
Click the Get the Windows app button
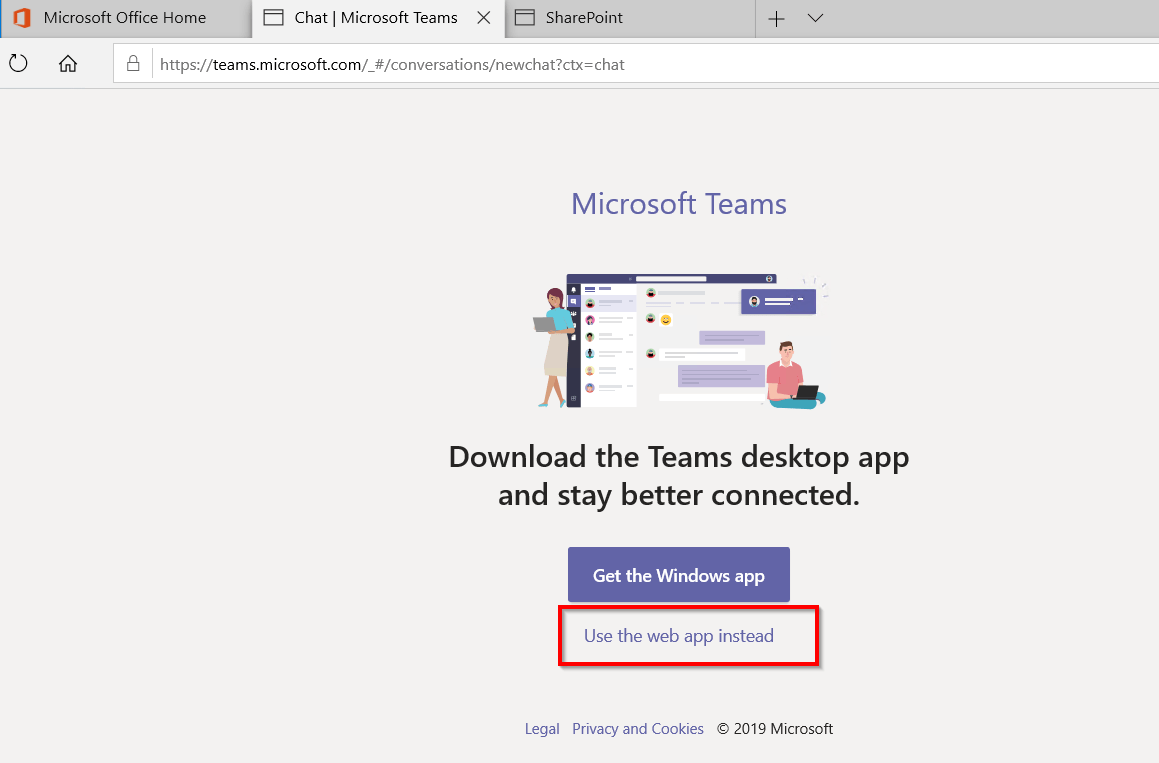pyautogui.click(x=679, y=575)
